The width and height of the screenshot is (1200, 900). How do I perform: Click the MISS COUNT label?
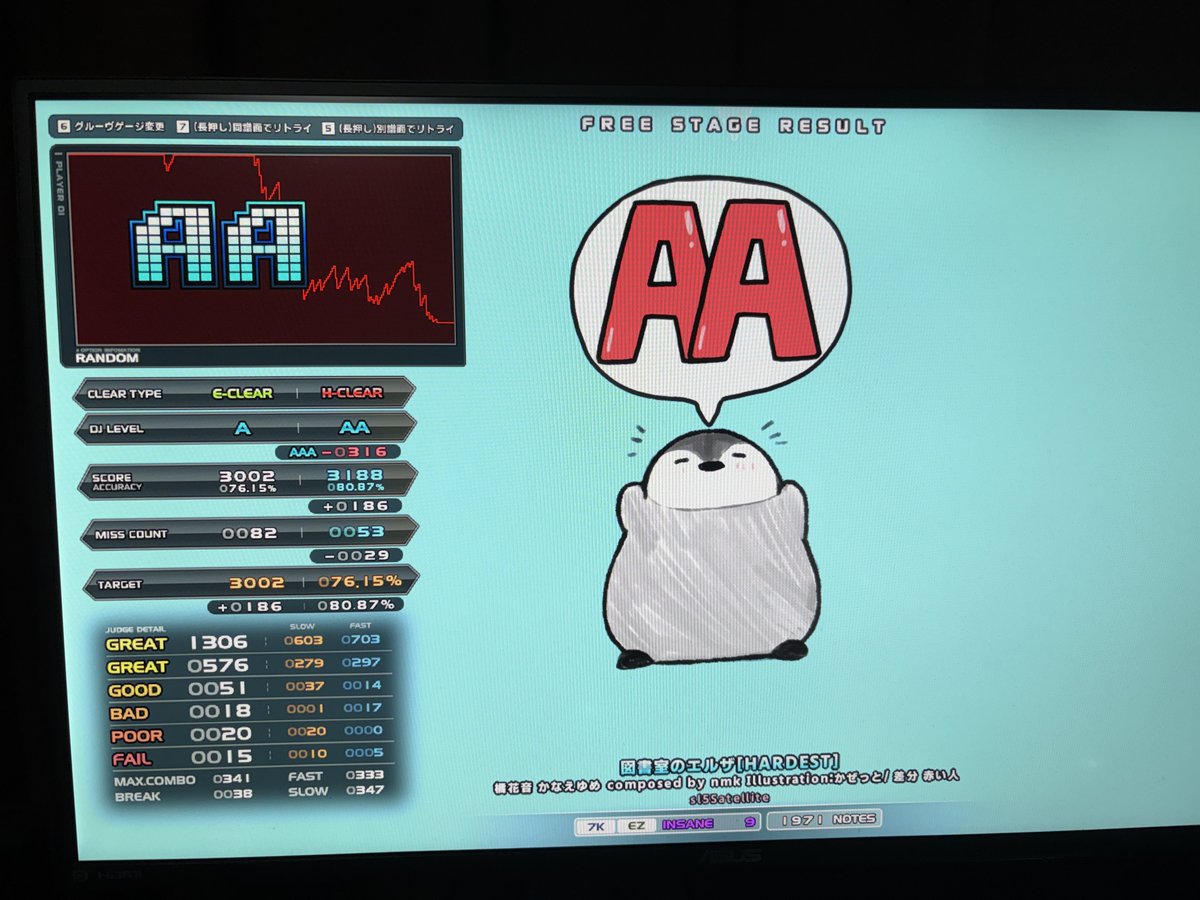131,534
